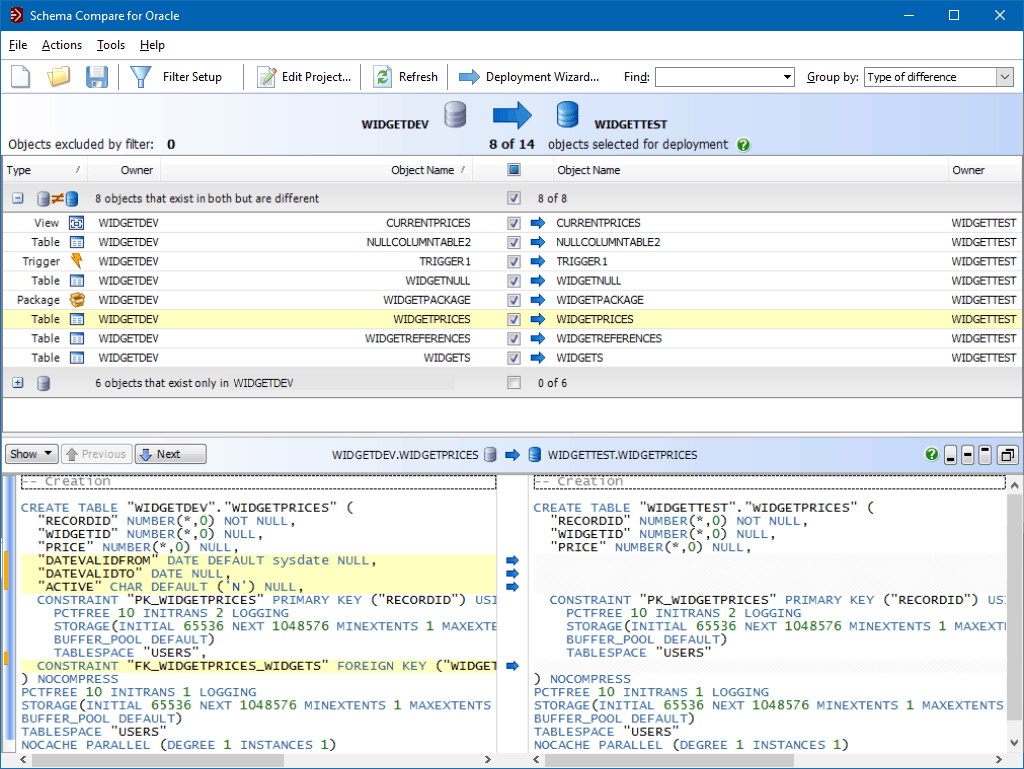Expand the 6 objects only in WIDGETDEV group
The image size is (1024, 769).
(17, 382)
